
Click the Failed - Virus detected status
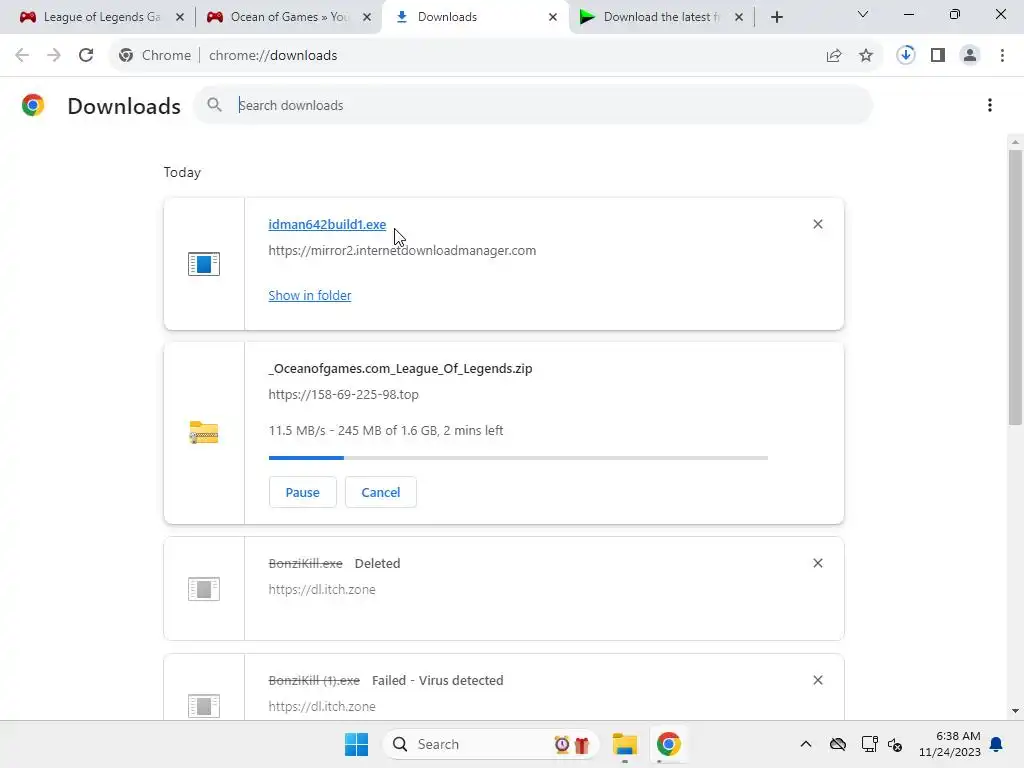coord(438,680)
